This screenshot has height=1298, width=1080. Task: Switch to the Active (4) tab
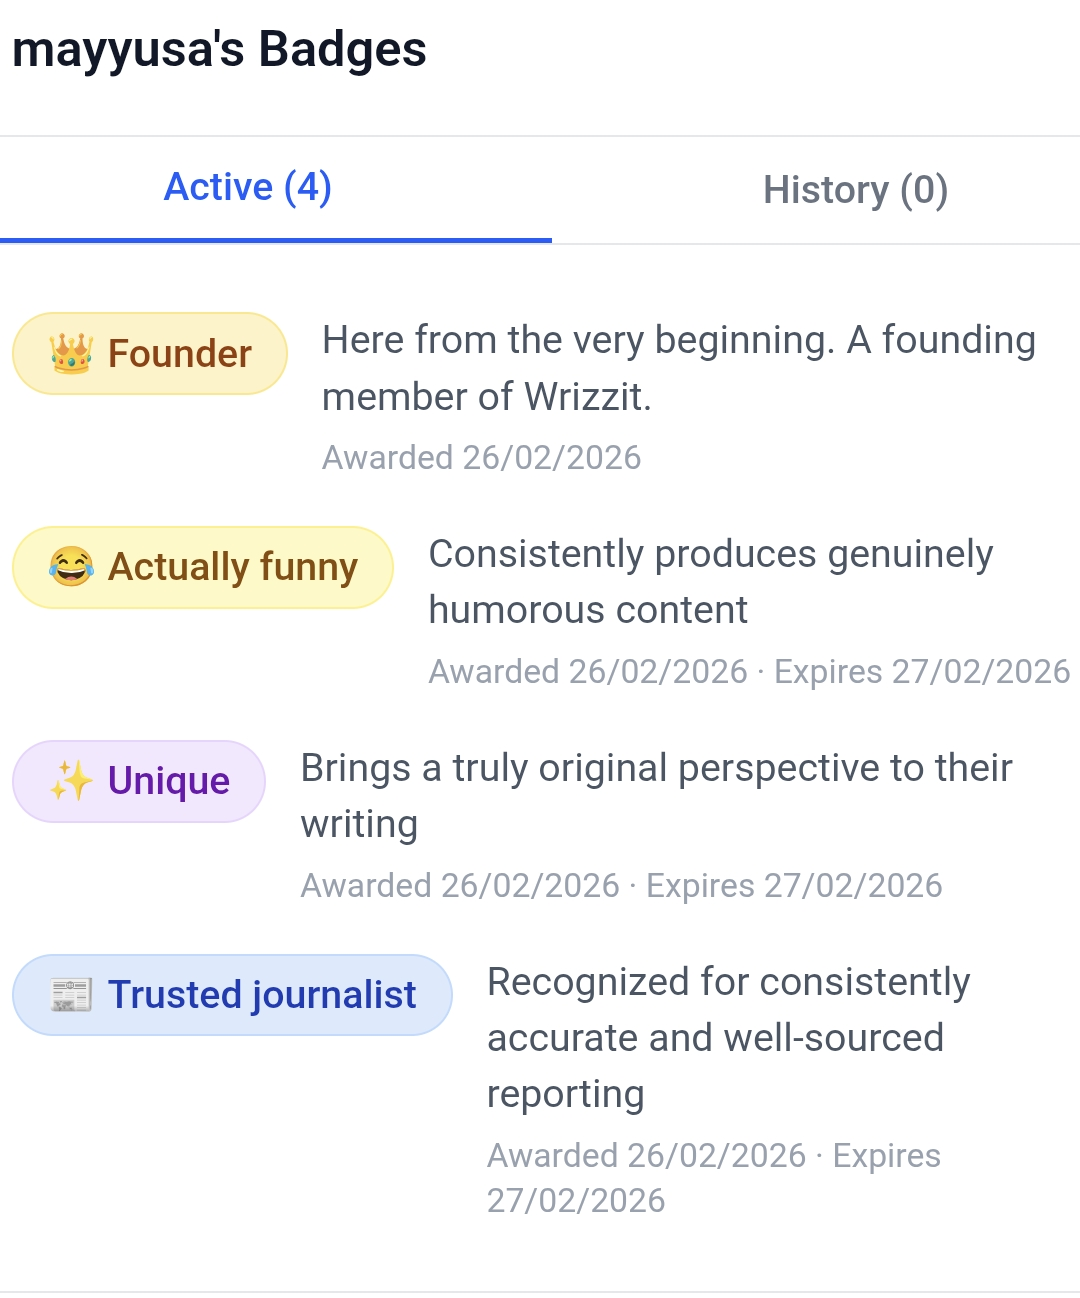point(248,188)
